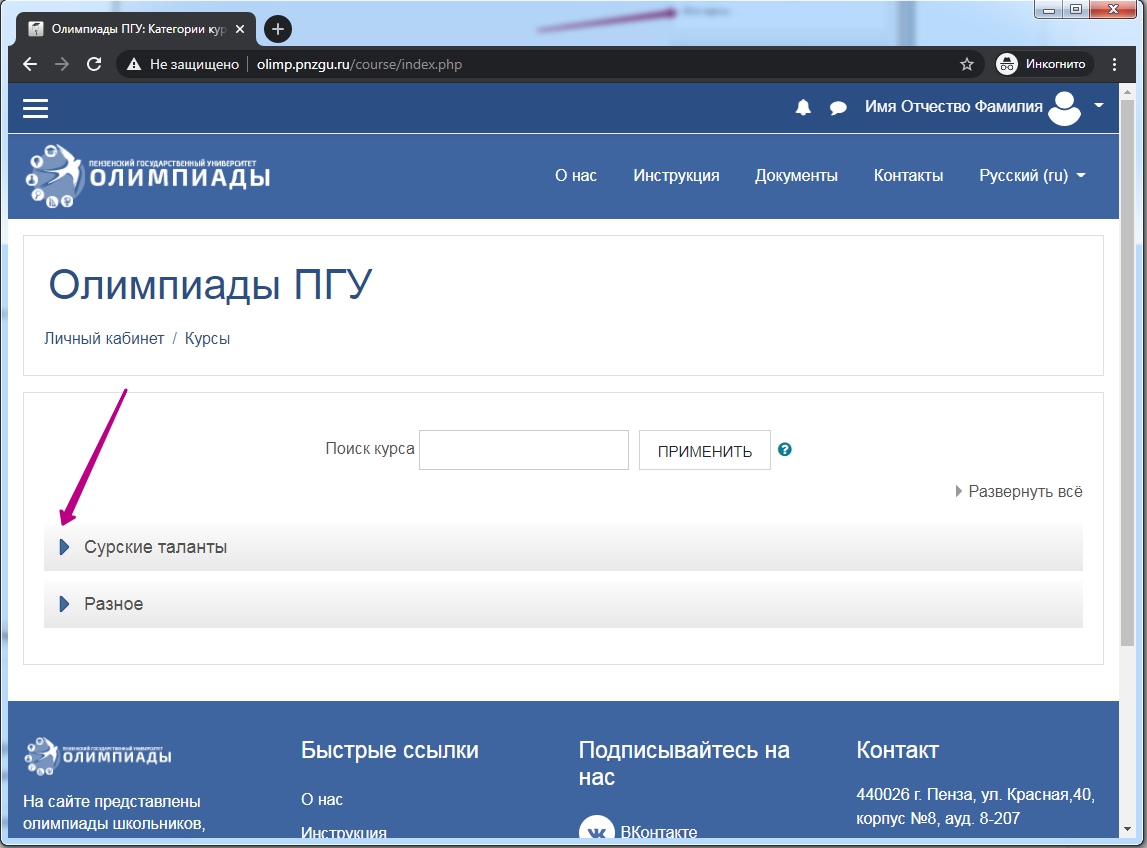Open the browser three-dot menu

[x=1114, y=64]
